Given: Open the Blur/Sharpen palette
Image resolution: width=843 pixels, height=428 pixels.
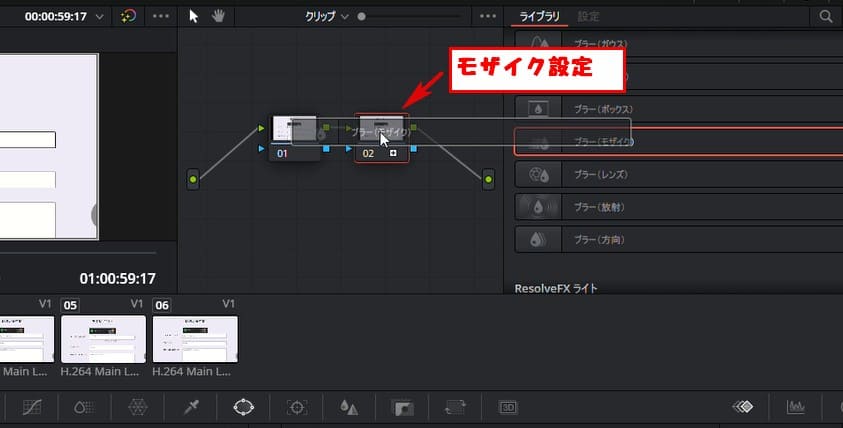Looking at the screenshot, I should pos(349,407).
